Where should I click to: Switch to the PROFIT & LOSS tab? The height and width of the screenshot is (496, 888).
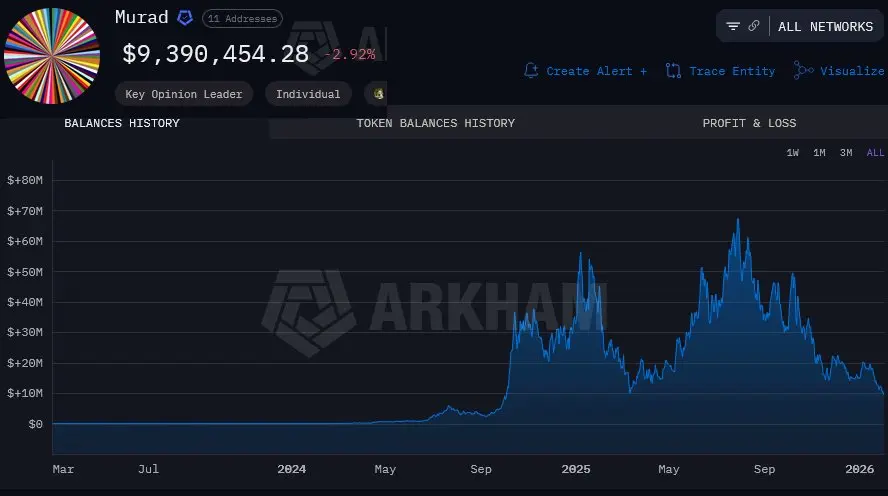749,123
